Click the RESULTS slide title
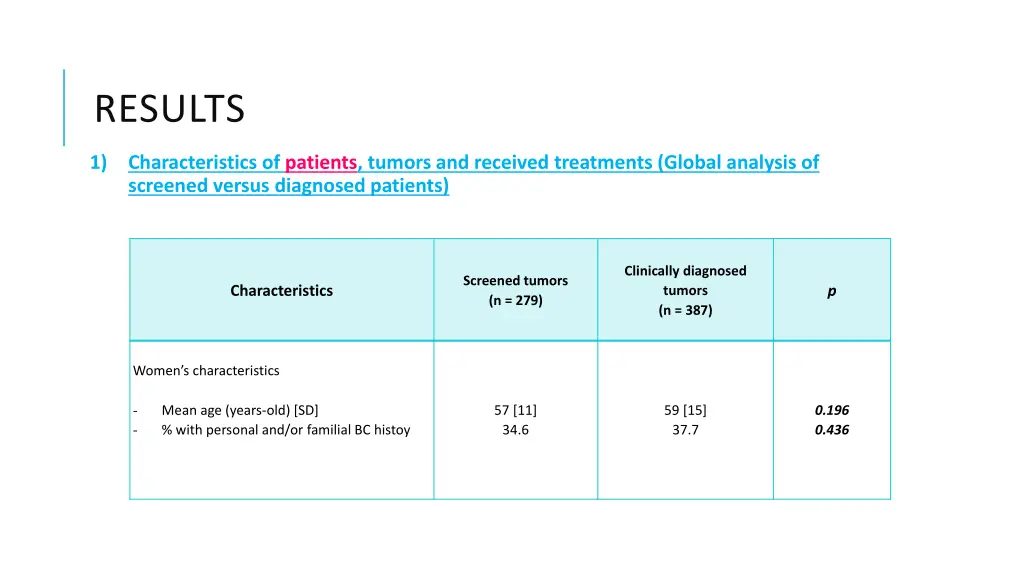 click(170, 108)
